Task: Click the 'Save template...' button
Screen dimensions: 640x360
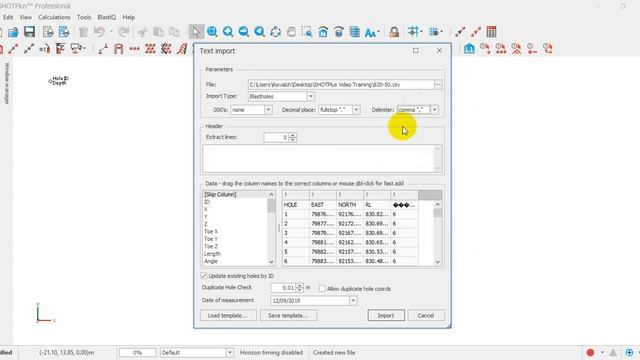Action: [288, 315]
